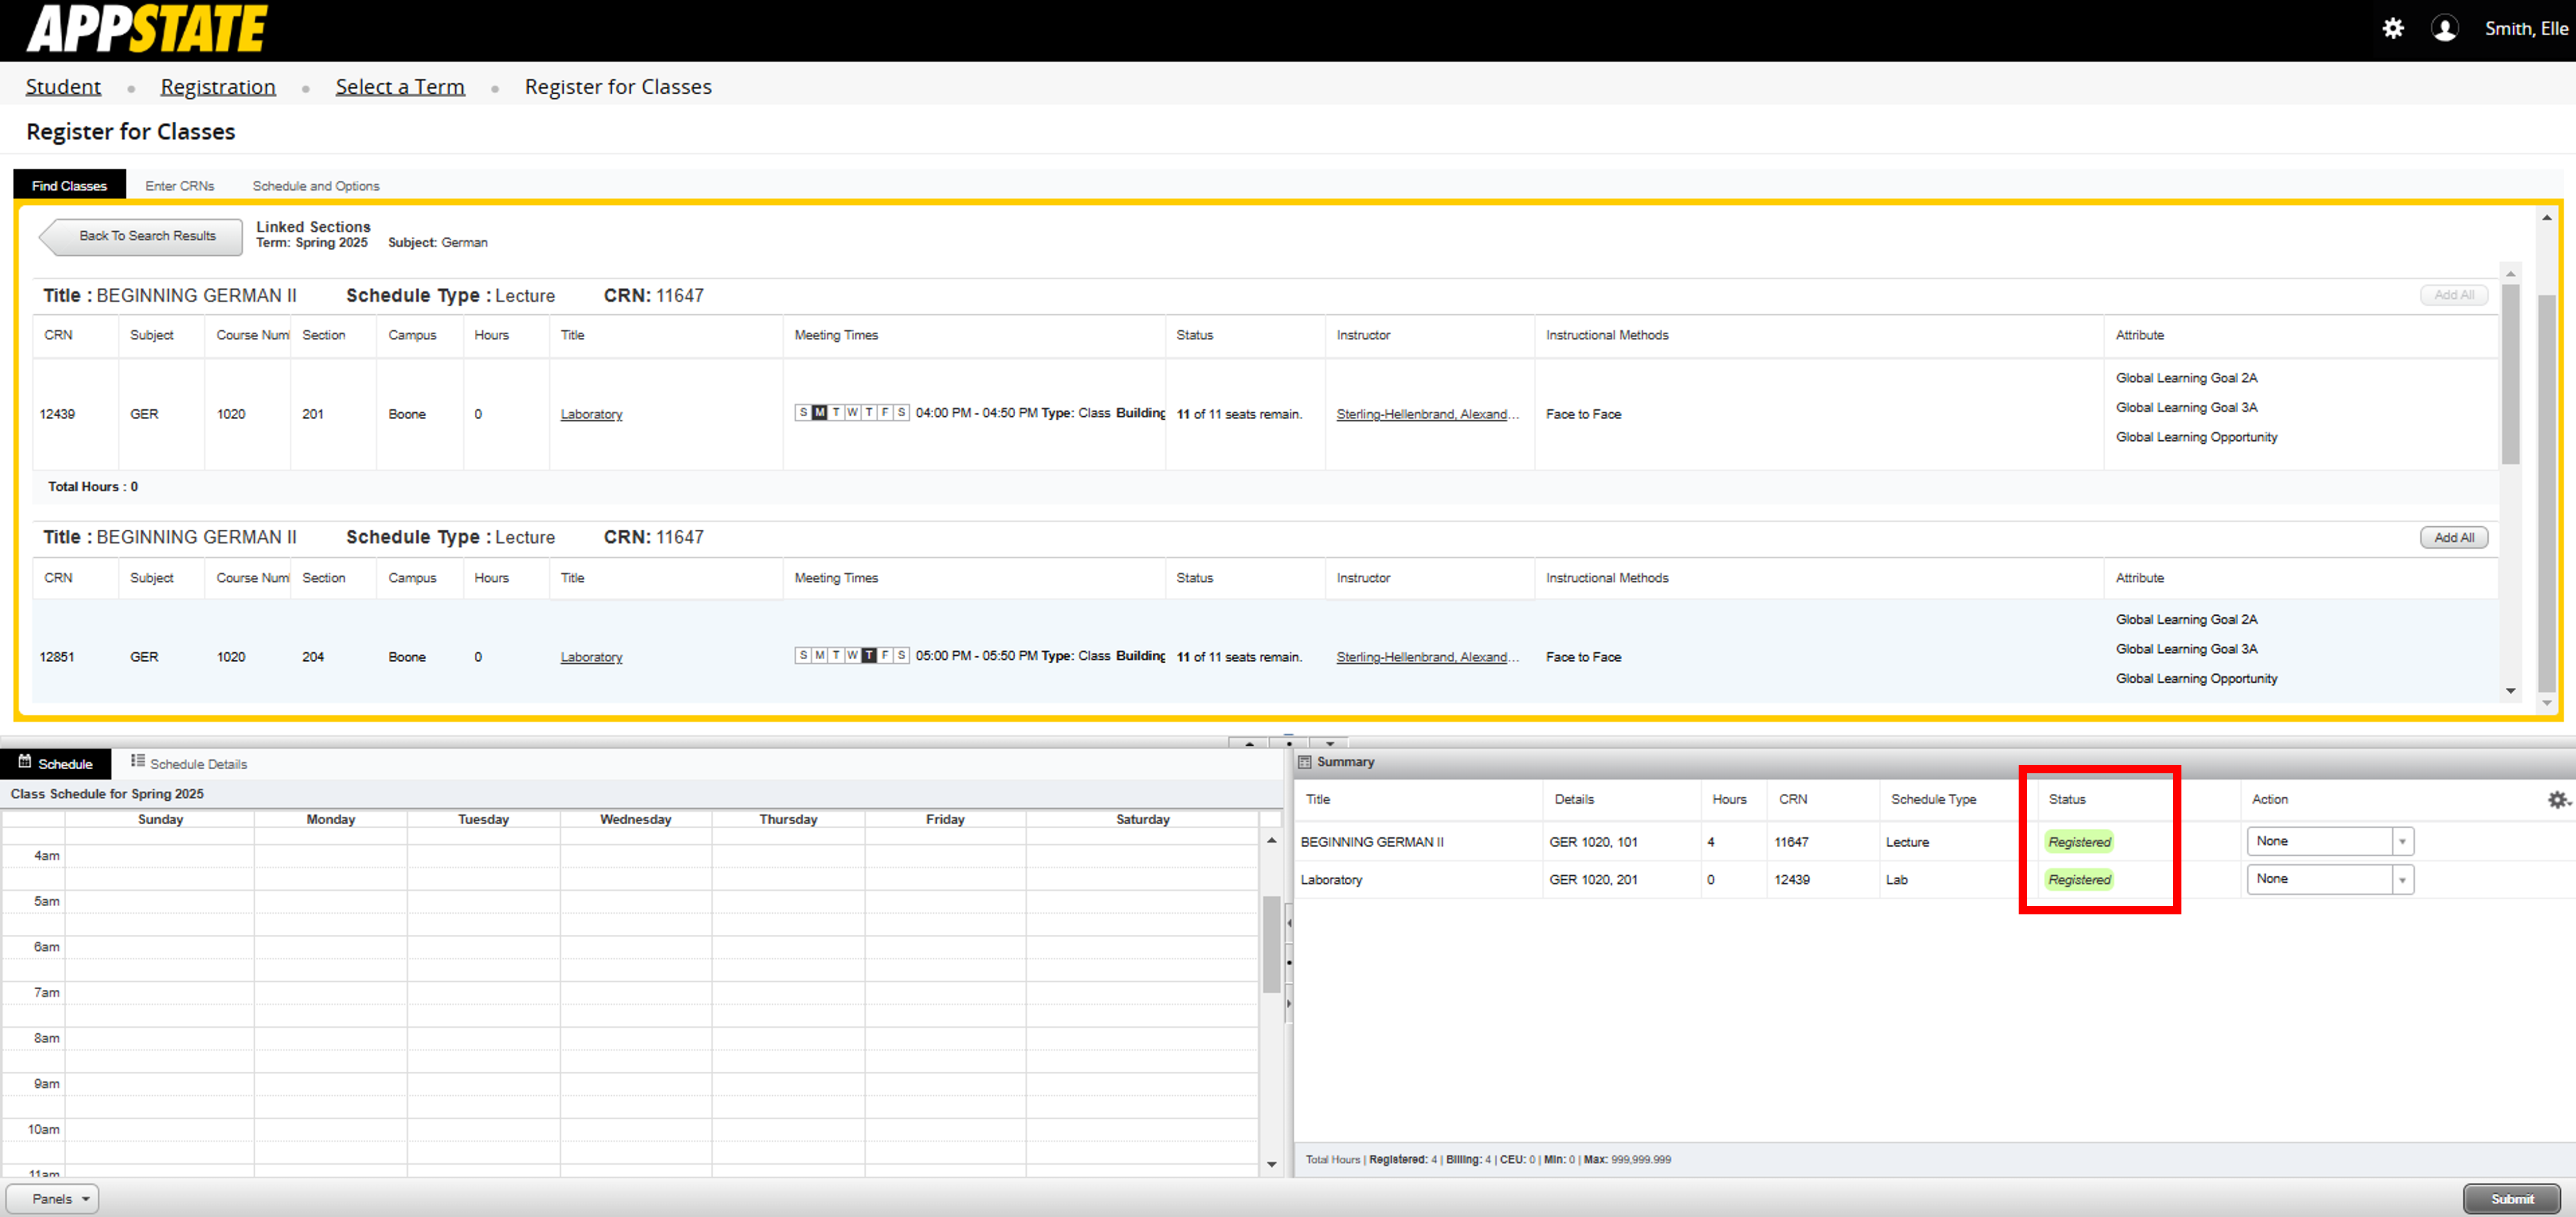This screenshot has width=2576, height=1217.
Task: Click linked sections scroll down arrow
Action: click(2510, 691)
